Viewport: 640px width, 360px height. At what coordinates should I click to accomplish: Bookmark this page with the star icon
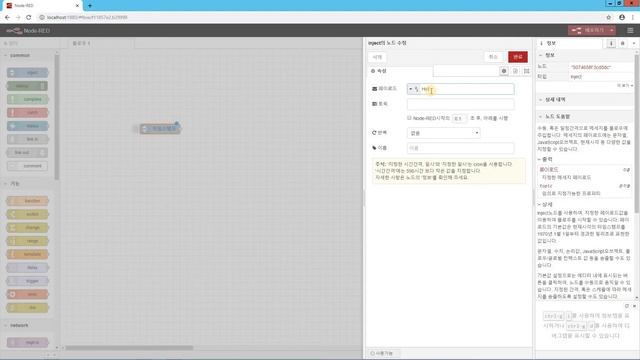[x=609, y=18]
